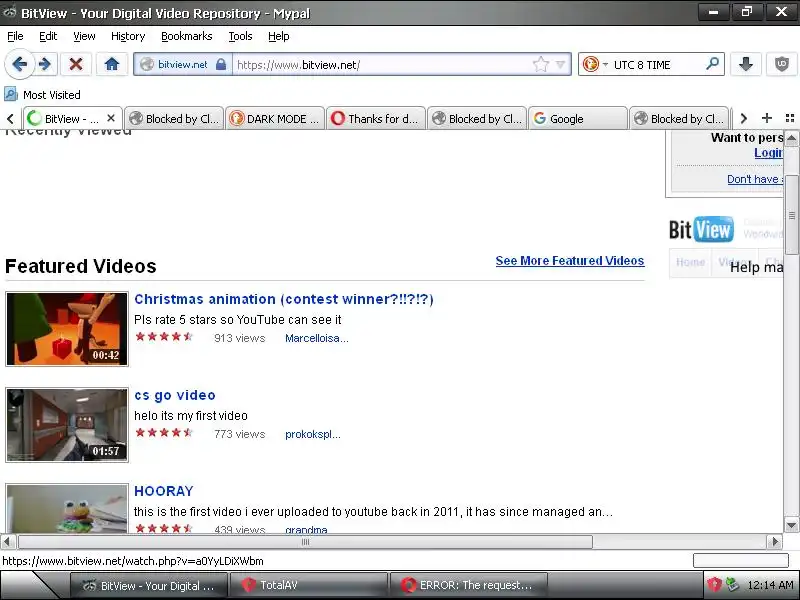This screenshot has width=800, height=600.
Task: Click the Login link
Action: point(768,153)
